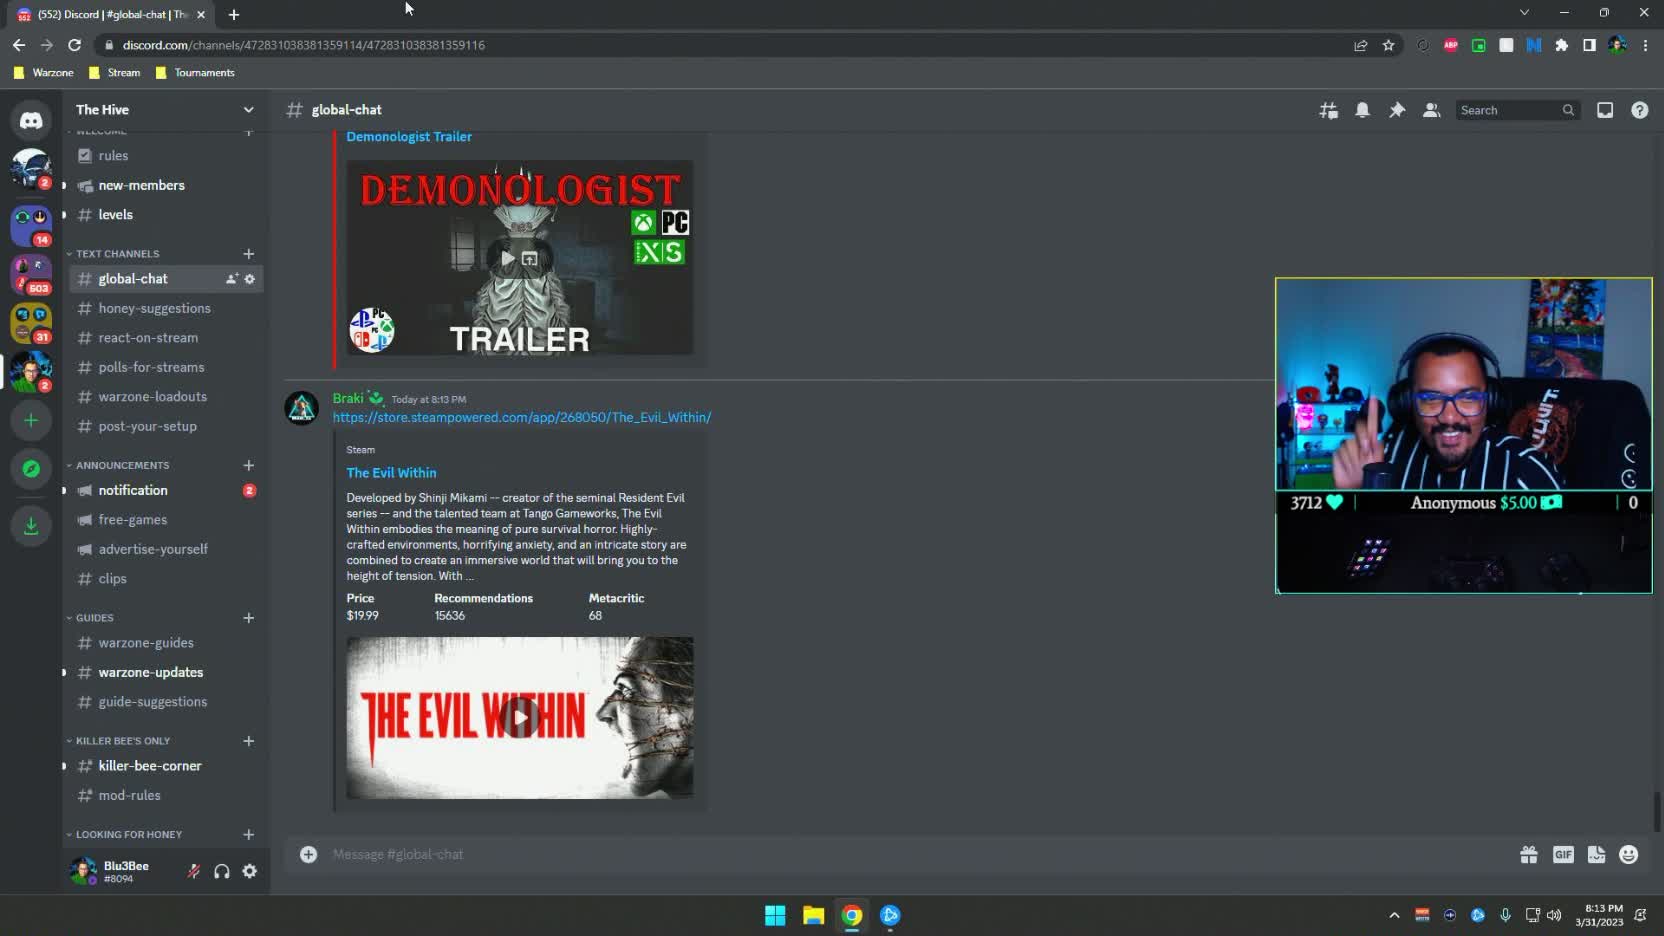This screenshot has height=936, width=1664.
Task: Open the store.steampowered.com Evil Within URL
Action: pos(522,417)
